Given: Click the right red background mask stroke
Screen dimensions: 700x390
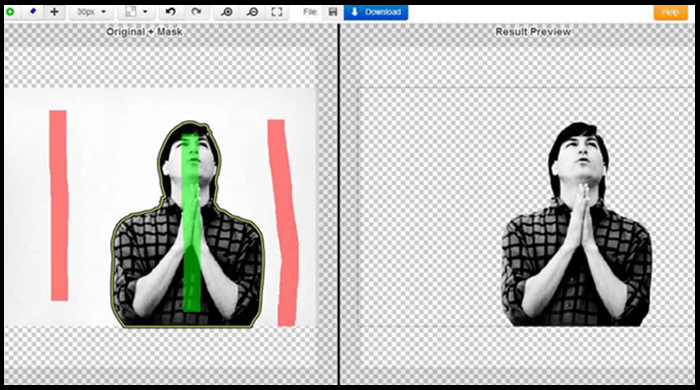Looking at the screenshot, I should click(283, 223).
